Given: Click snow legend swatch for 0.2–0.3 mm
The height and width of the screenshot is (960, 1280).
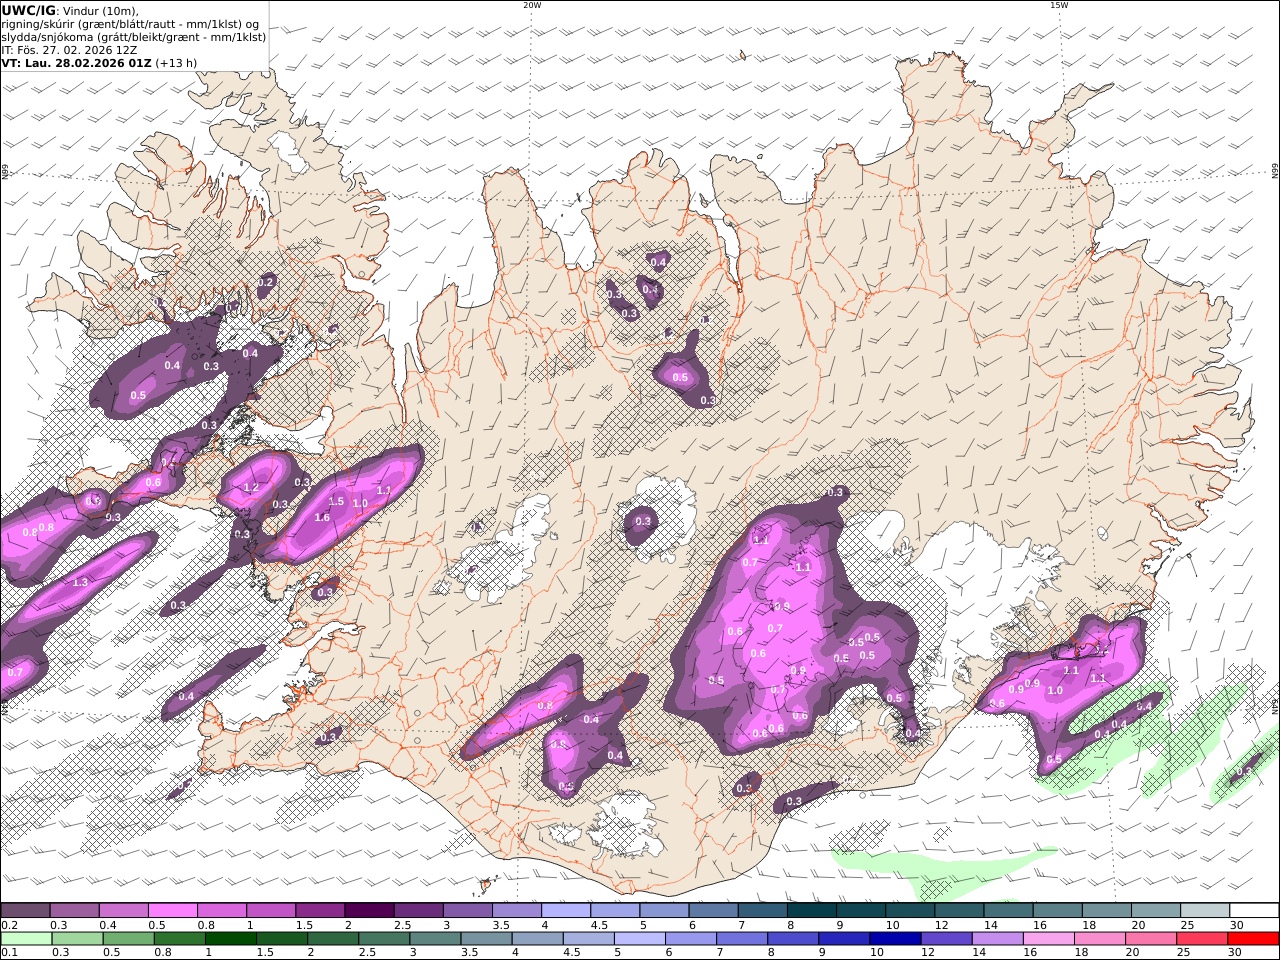Looking at the screenshot, I should 26,910.
